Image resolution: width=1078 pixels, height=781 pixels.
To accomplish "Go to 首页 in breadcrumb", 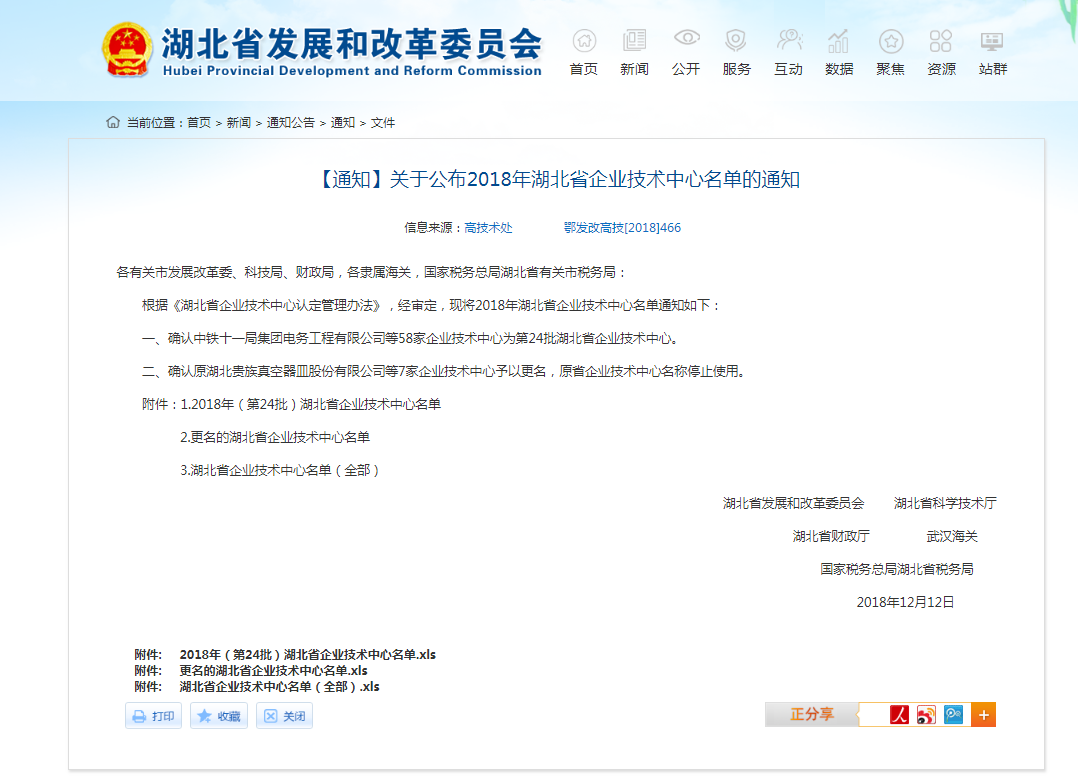I will click(x=199, y=122).
